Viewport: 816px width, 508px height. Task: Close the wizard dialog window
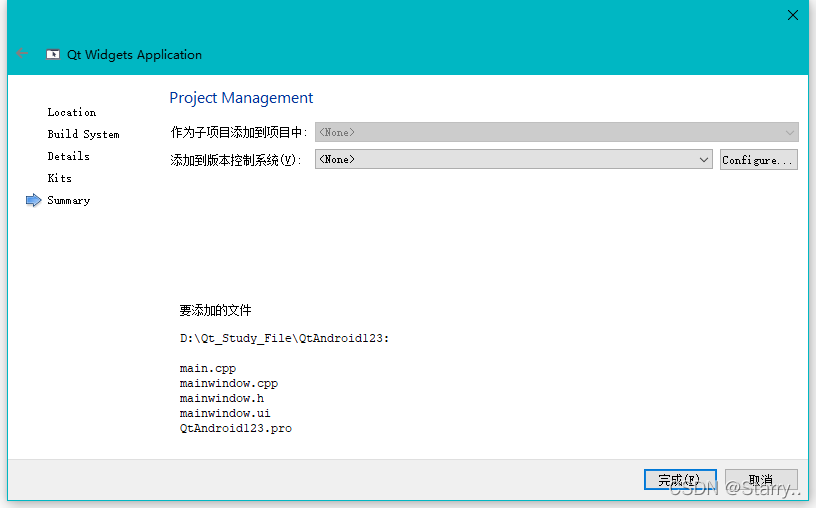(x=793, y=15)
